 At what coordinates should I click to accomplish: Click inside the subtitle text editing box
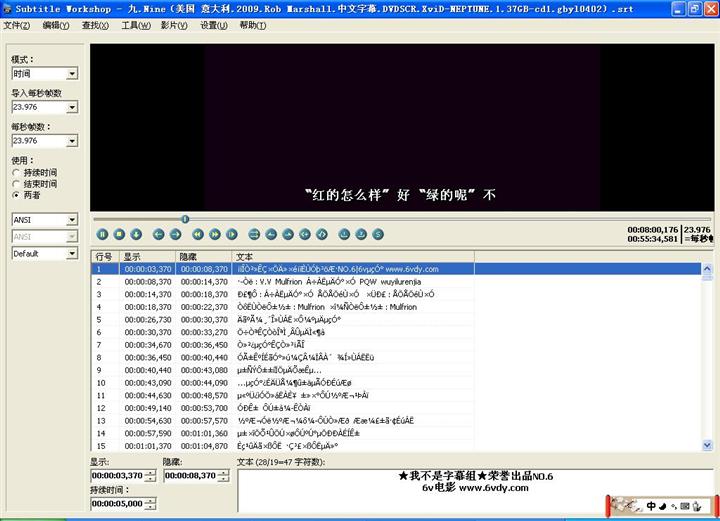(475, 491)
